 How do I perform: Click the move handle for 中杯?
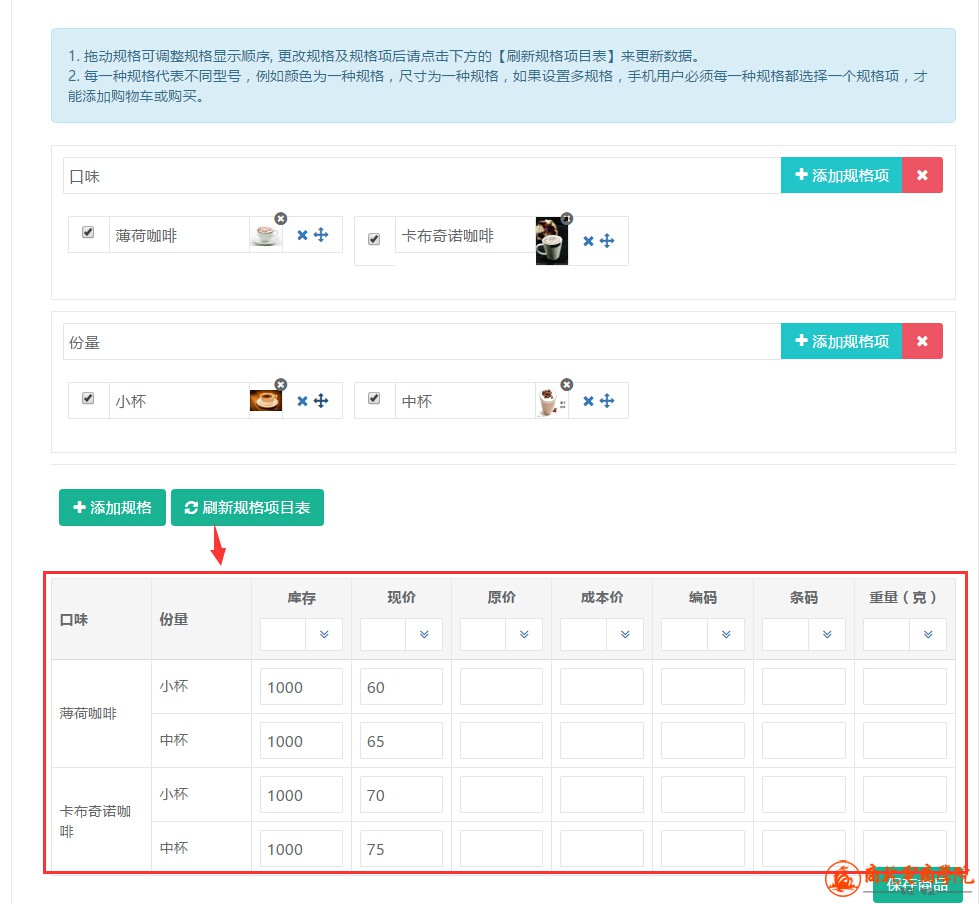[x=607, y=401]
